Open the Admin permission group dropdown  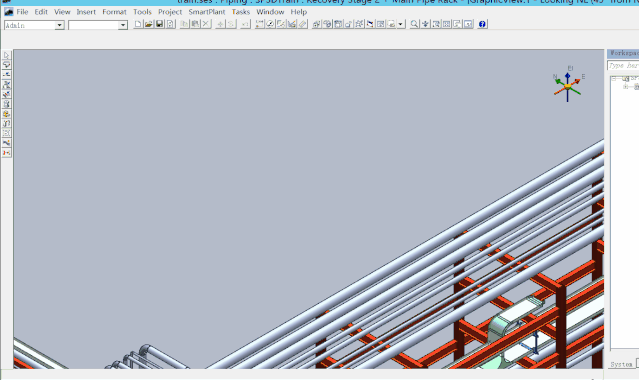pos(59,25)
